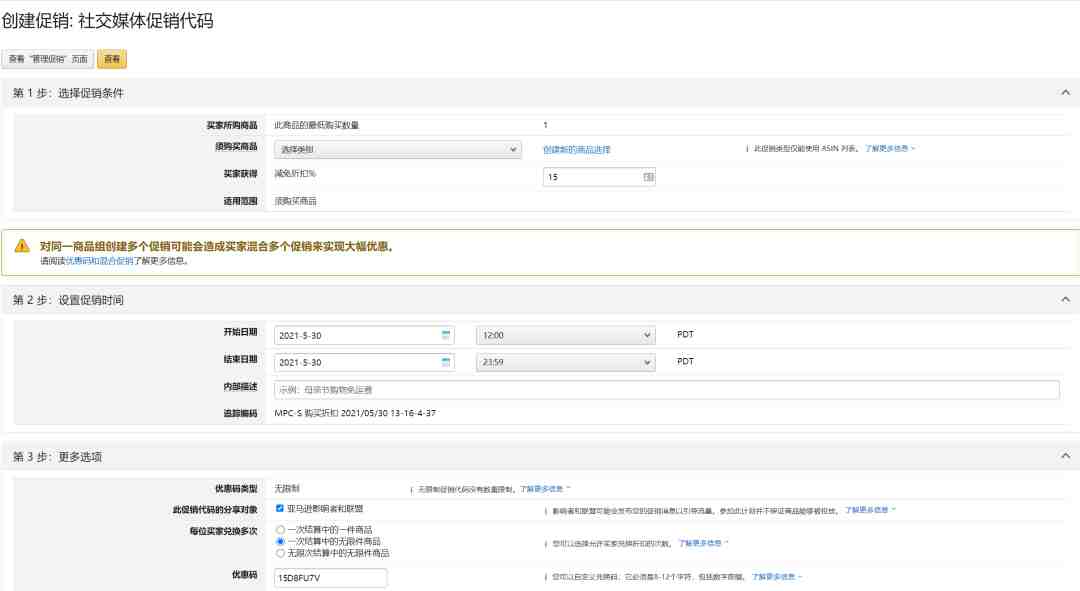Click 了解更多信息 in the 优惠码类型 row
This screenshot has width=1080, height=591.
(x=541, y=489)
